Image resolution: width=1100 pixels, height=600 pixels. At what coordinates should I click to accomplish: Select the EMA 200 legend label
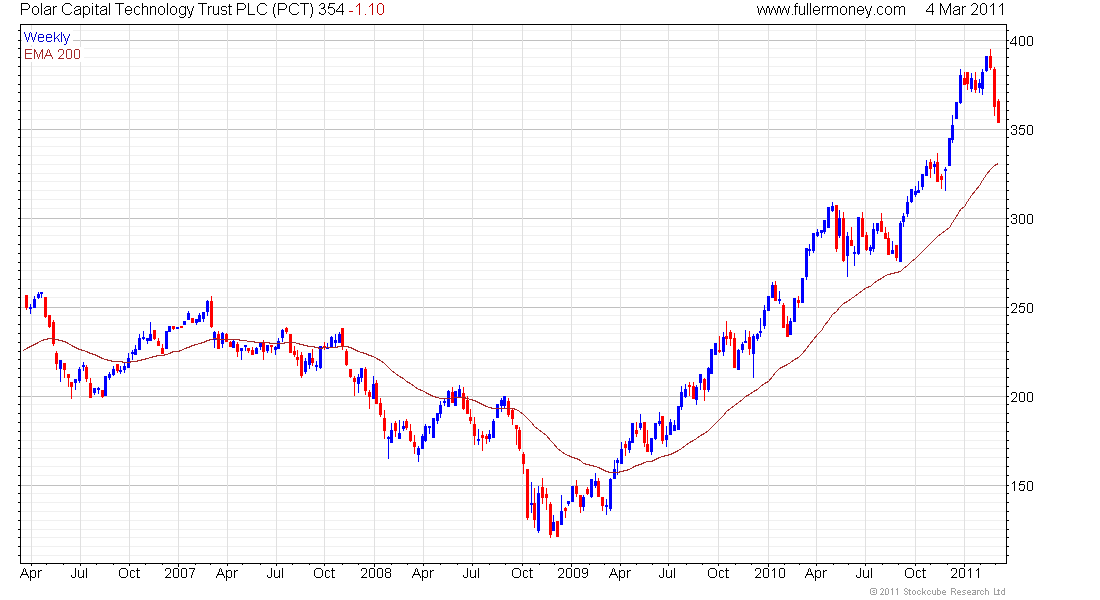click(52, 54)
